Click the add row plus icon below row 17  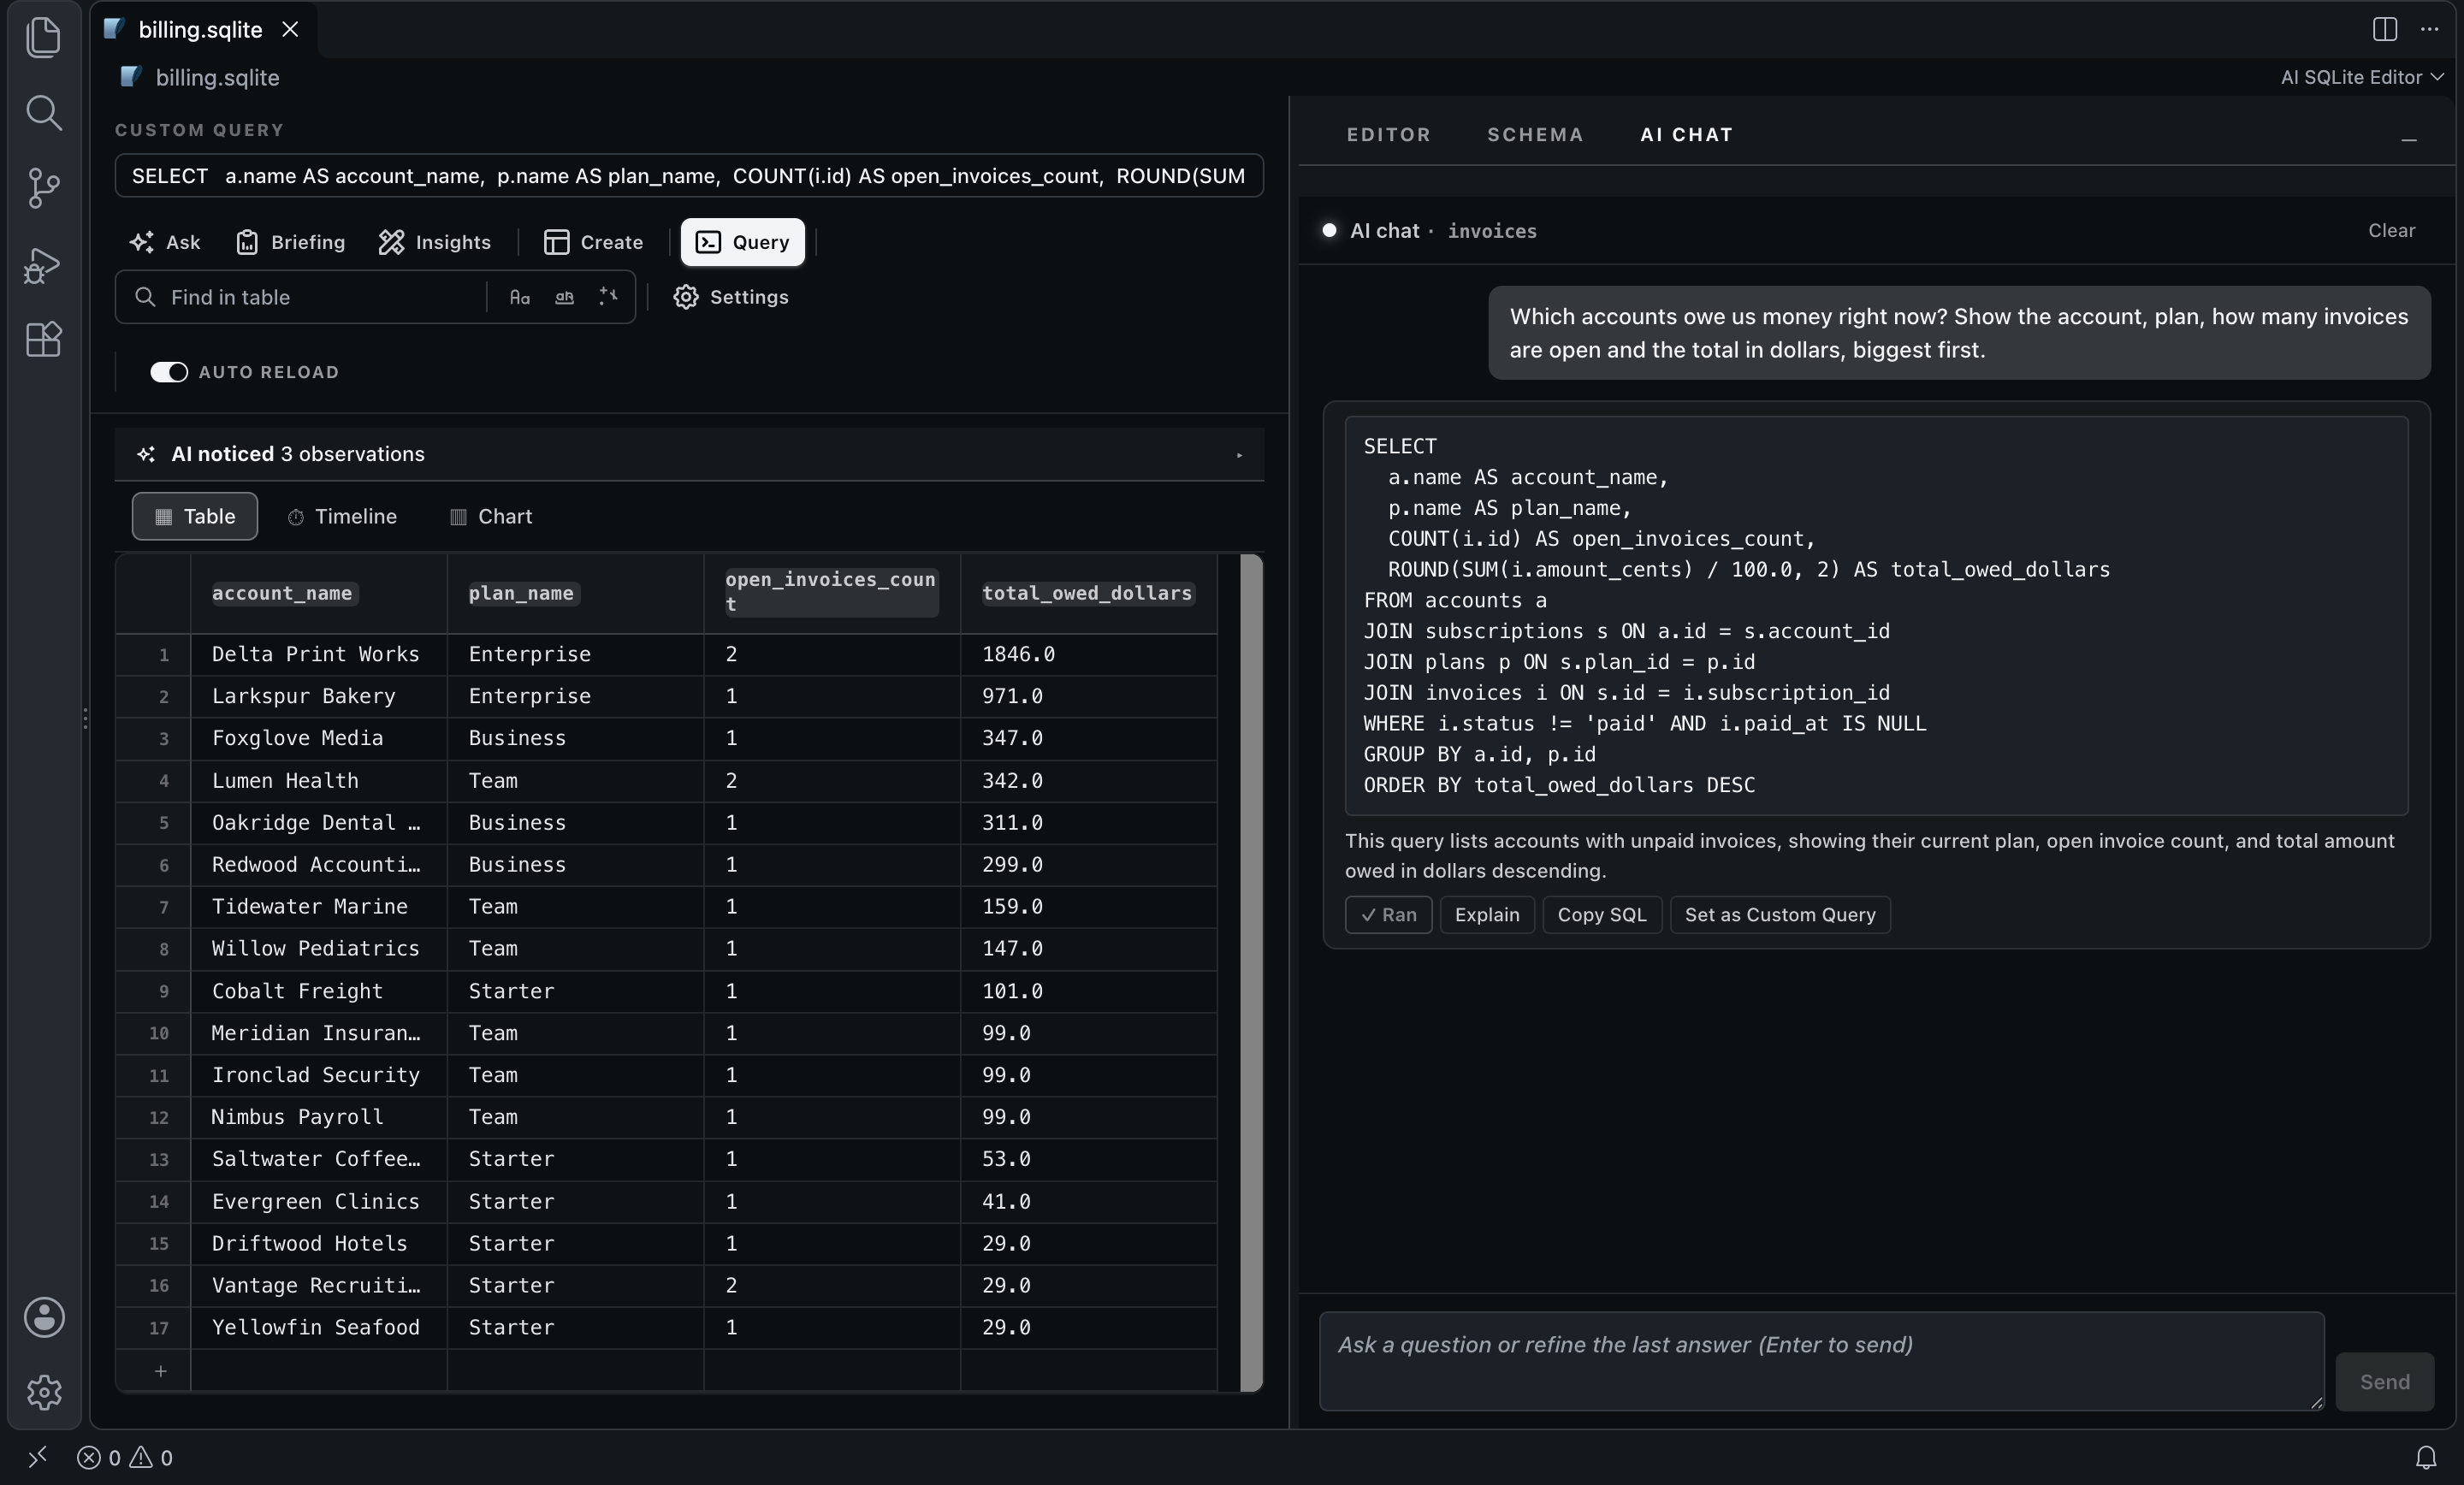[x=160, y=1370]
